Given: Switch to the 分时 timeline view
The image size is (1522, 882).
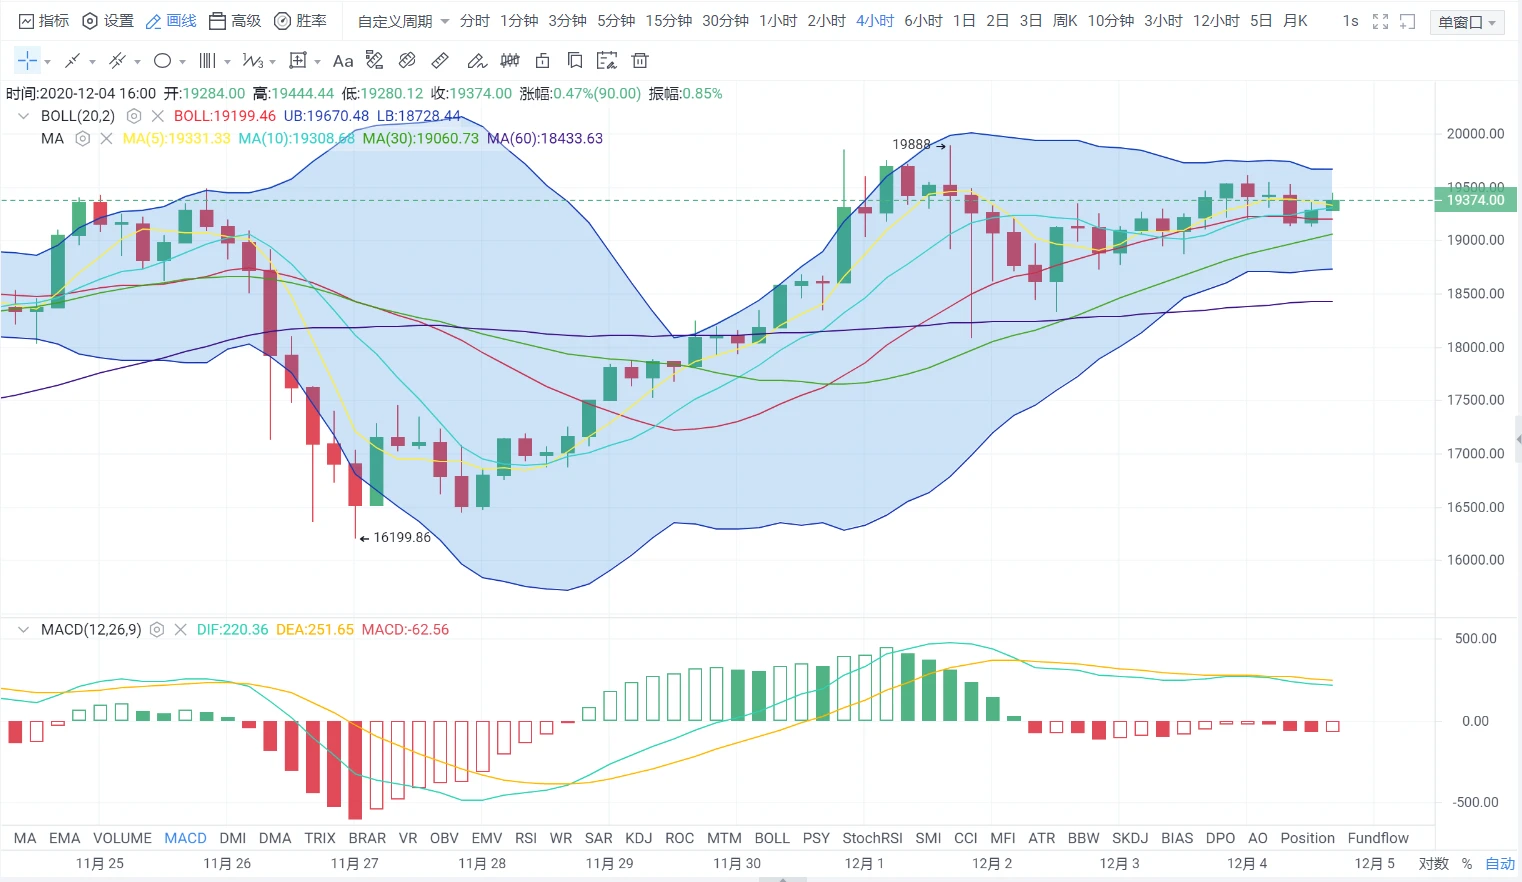Looking at the screenshot, I should pos(475,21).
